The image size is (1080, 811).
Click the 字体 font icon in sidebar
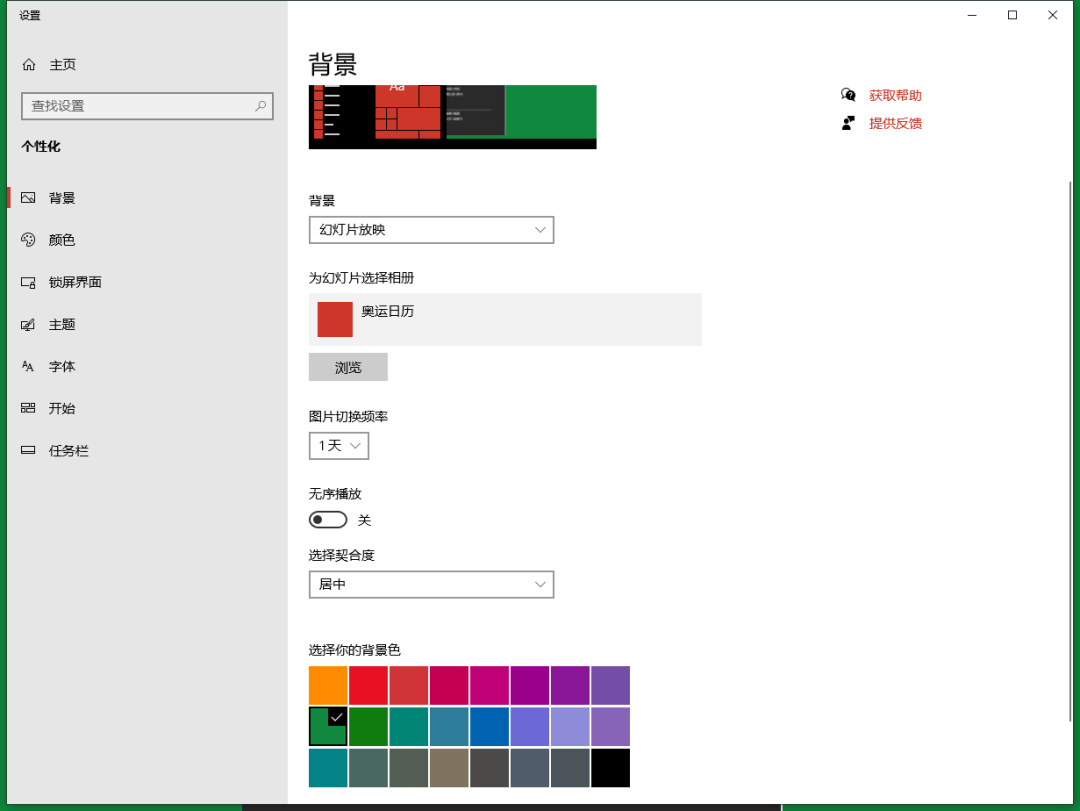click(28, 367)
